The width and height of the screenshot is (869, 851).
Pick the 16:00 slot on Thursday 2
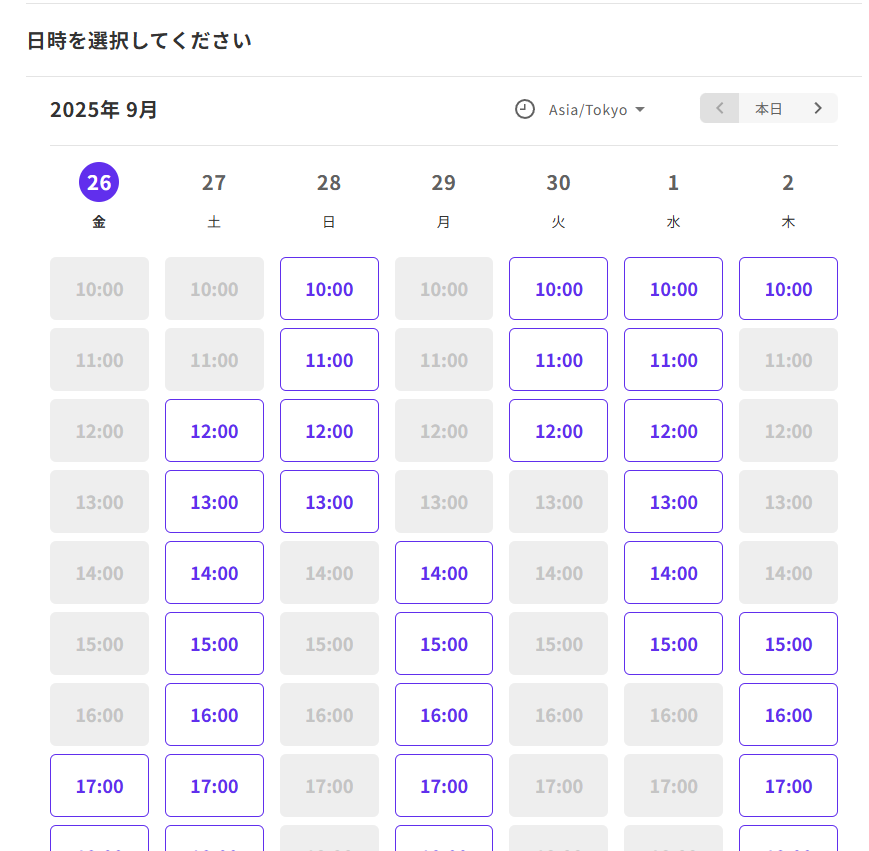point(788,715)
